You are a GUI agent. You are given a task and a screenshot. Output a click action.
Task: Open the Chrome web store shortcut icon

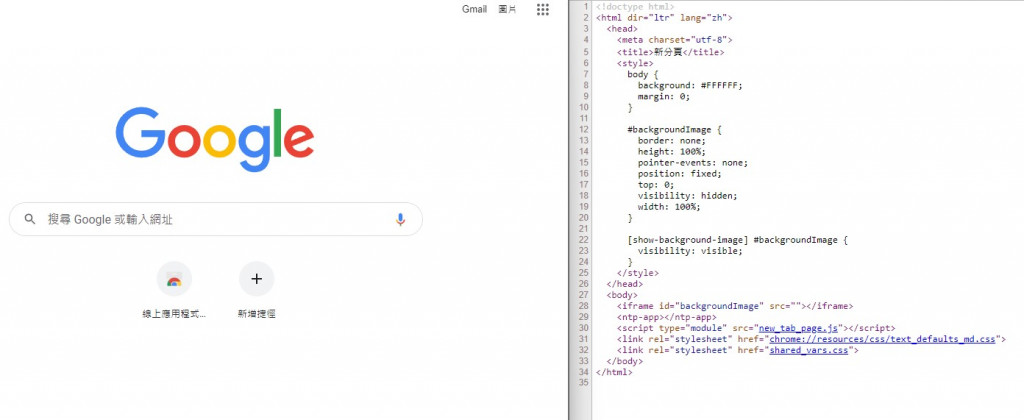pyautogui.click(x=174, y=279)
